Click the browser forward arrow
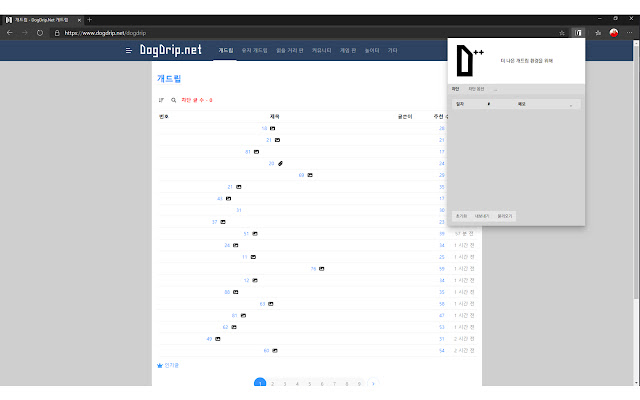The height and width of the screenshot is (400, 640). (x=24, y=33)
